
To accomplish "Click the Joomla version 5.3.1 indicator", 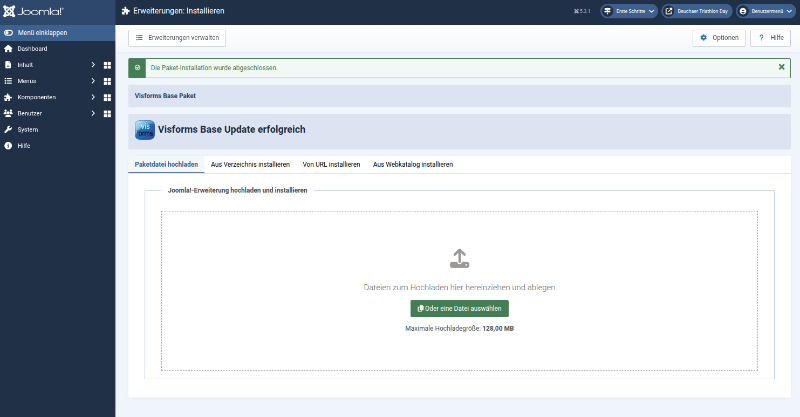I will (x=582, y=11).
